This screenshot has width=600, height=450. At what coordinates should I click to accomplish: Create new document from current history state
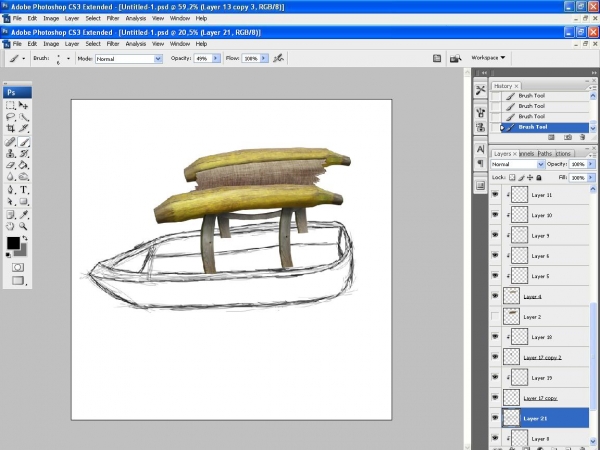coord(551,137)
